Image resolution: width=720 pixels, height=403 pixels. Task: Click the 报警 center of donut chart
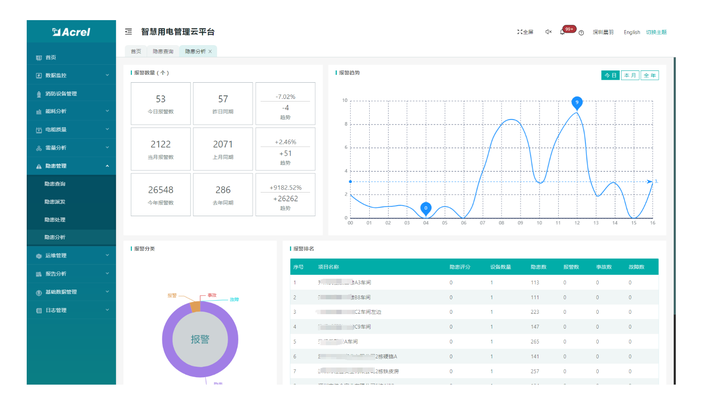tap(200, 340)
